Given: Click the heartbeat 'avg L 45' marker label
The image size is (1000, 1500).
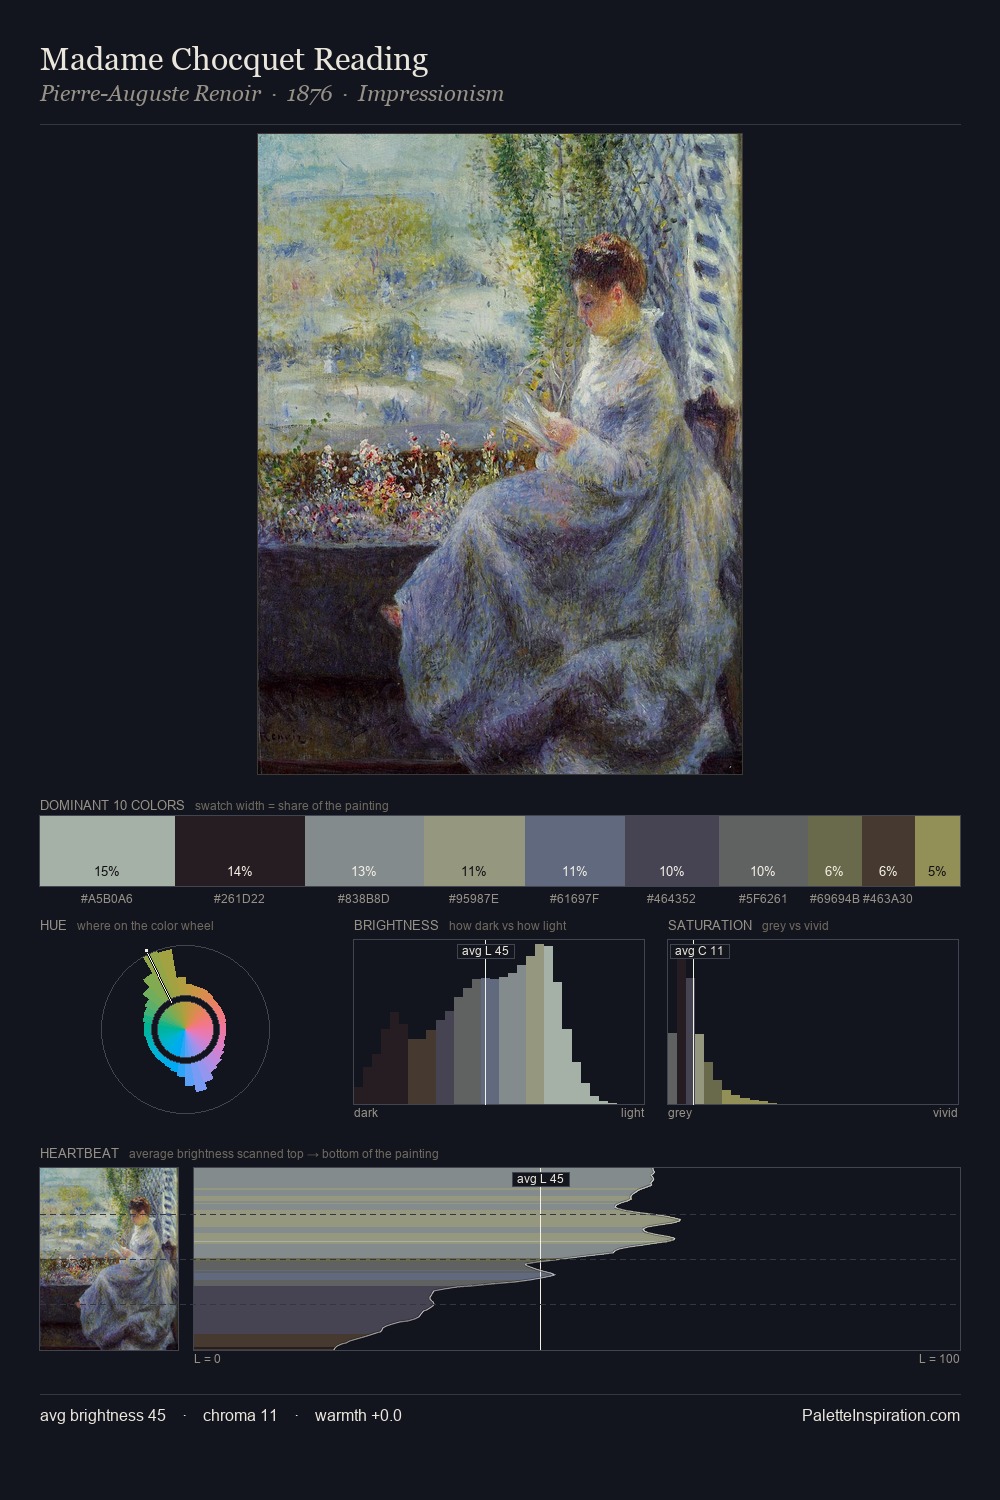Looking at the screenshot, I should [540, 1179].
